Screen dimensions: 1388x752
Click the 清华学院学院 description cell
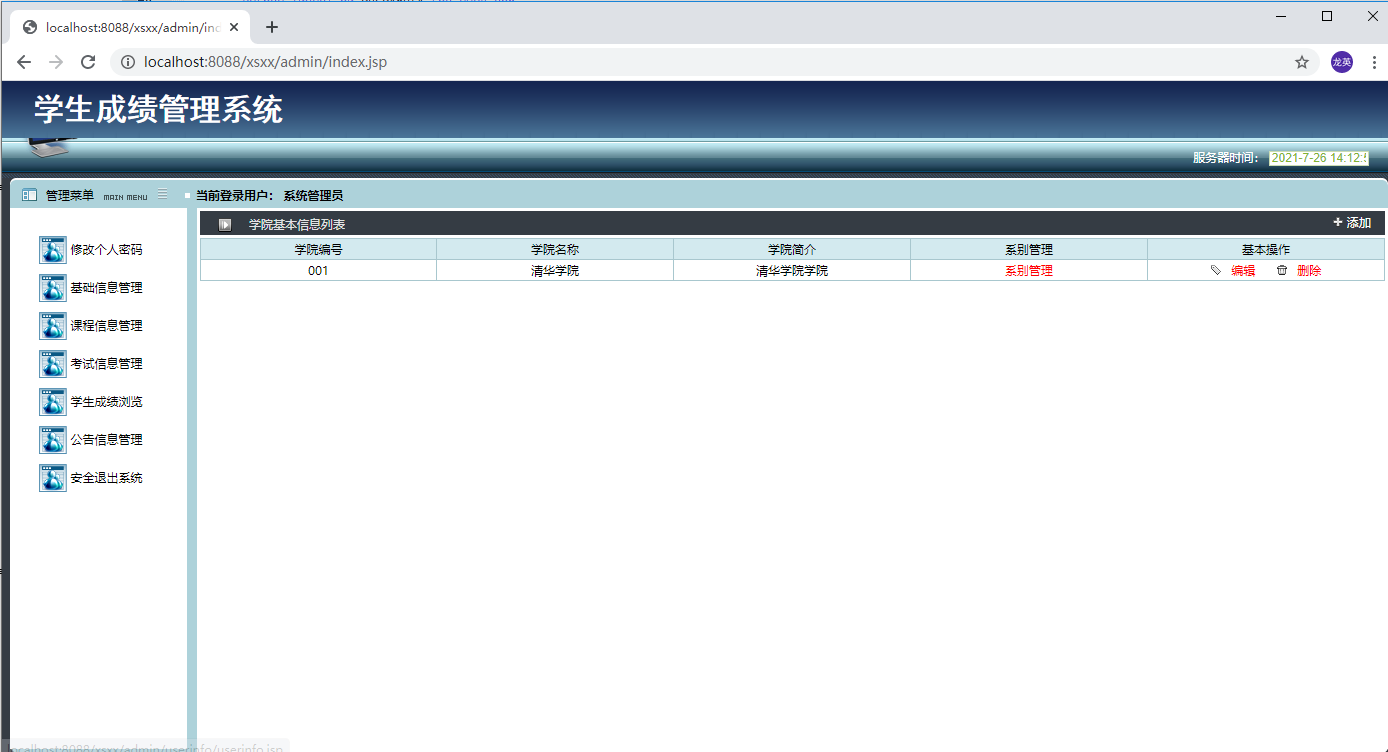tap(792, 271)
